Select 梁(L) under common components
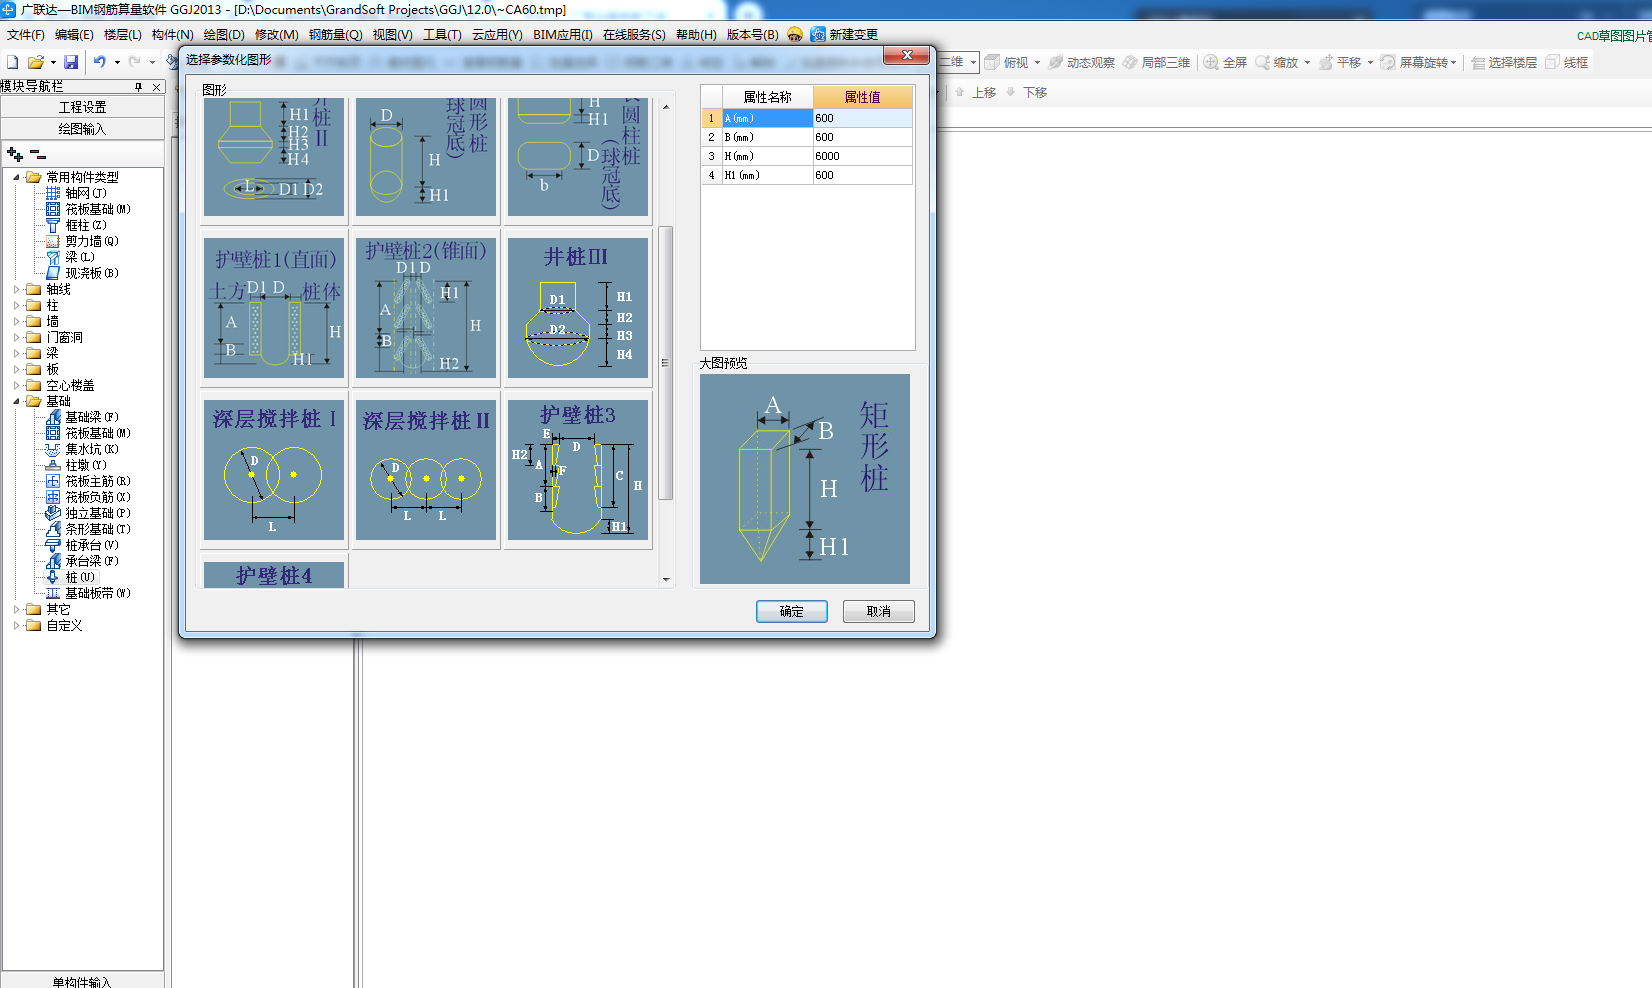Viewport: 1652px width, 988px height. 80,257
